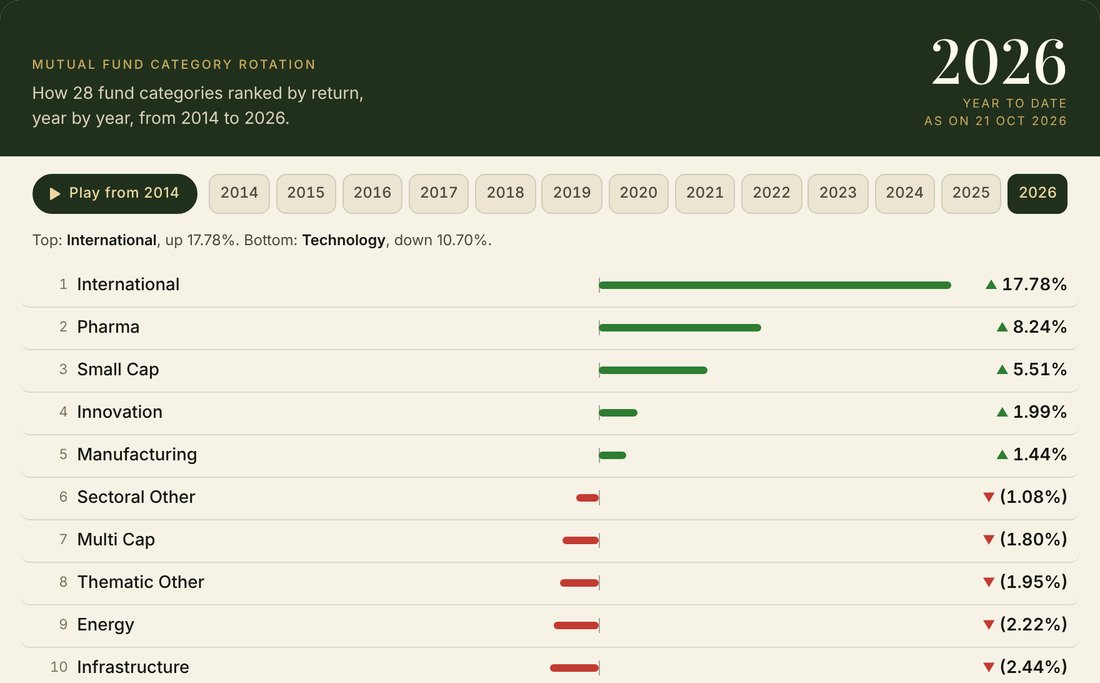Click the green bar for Innovation
Viewport: 1100px width, 683px height.
click(x=618, y=413)
